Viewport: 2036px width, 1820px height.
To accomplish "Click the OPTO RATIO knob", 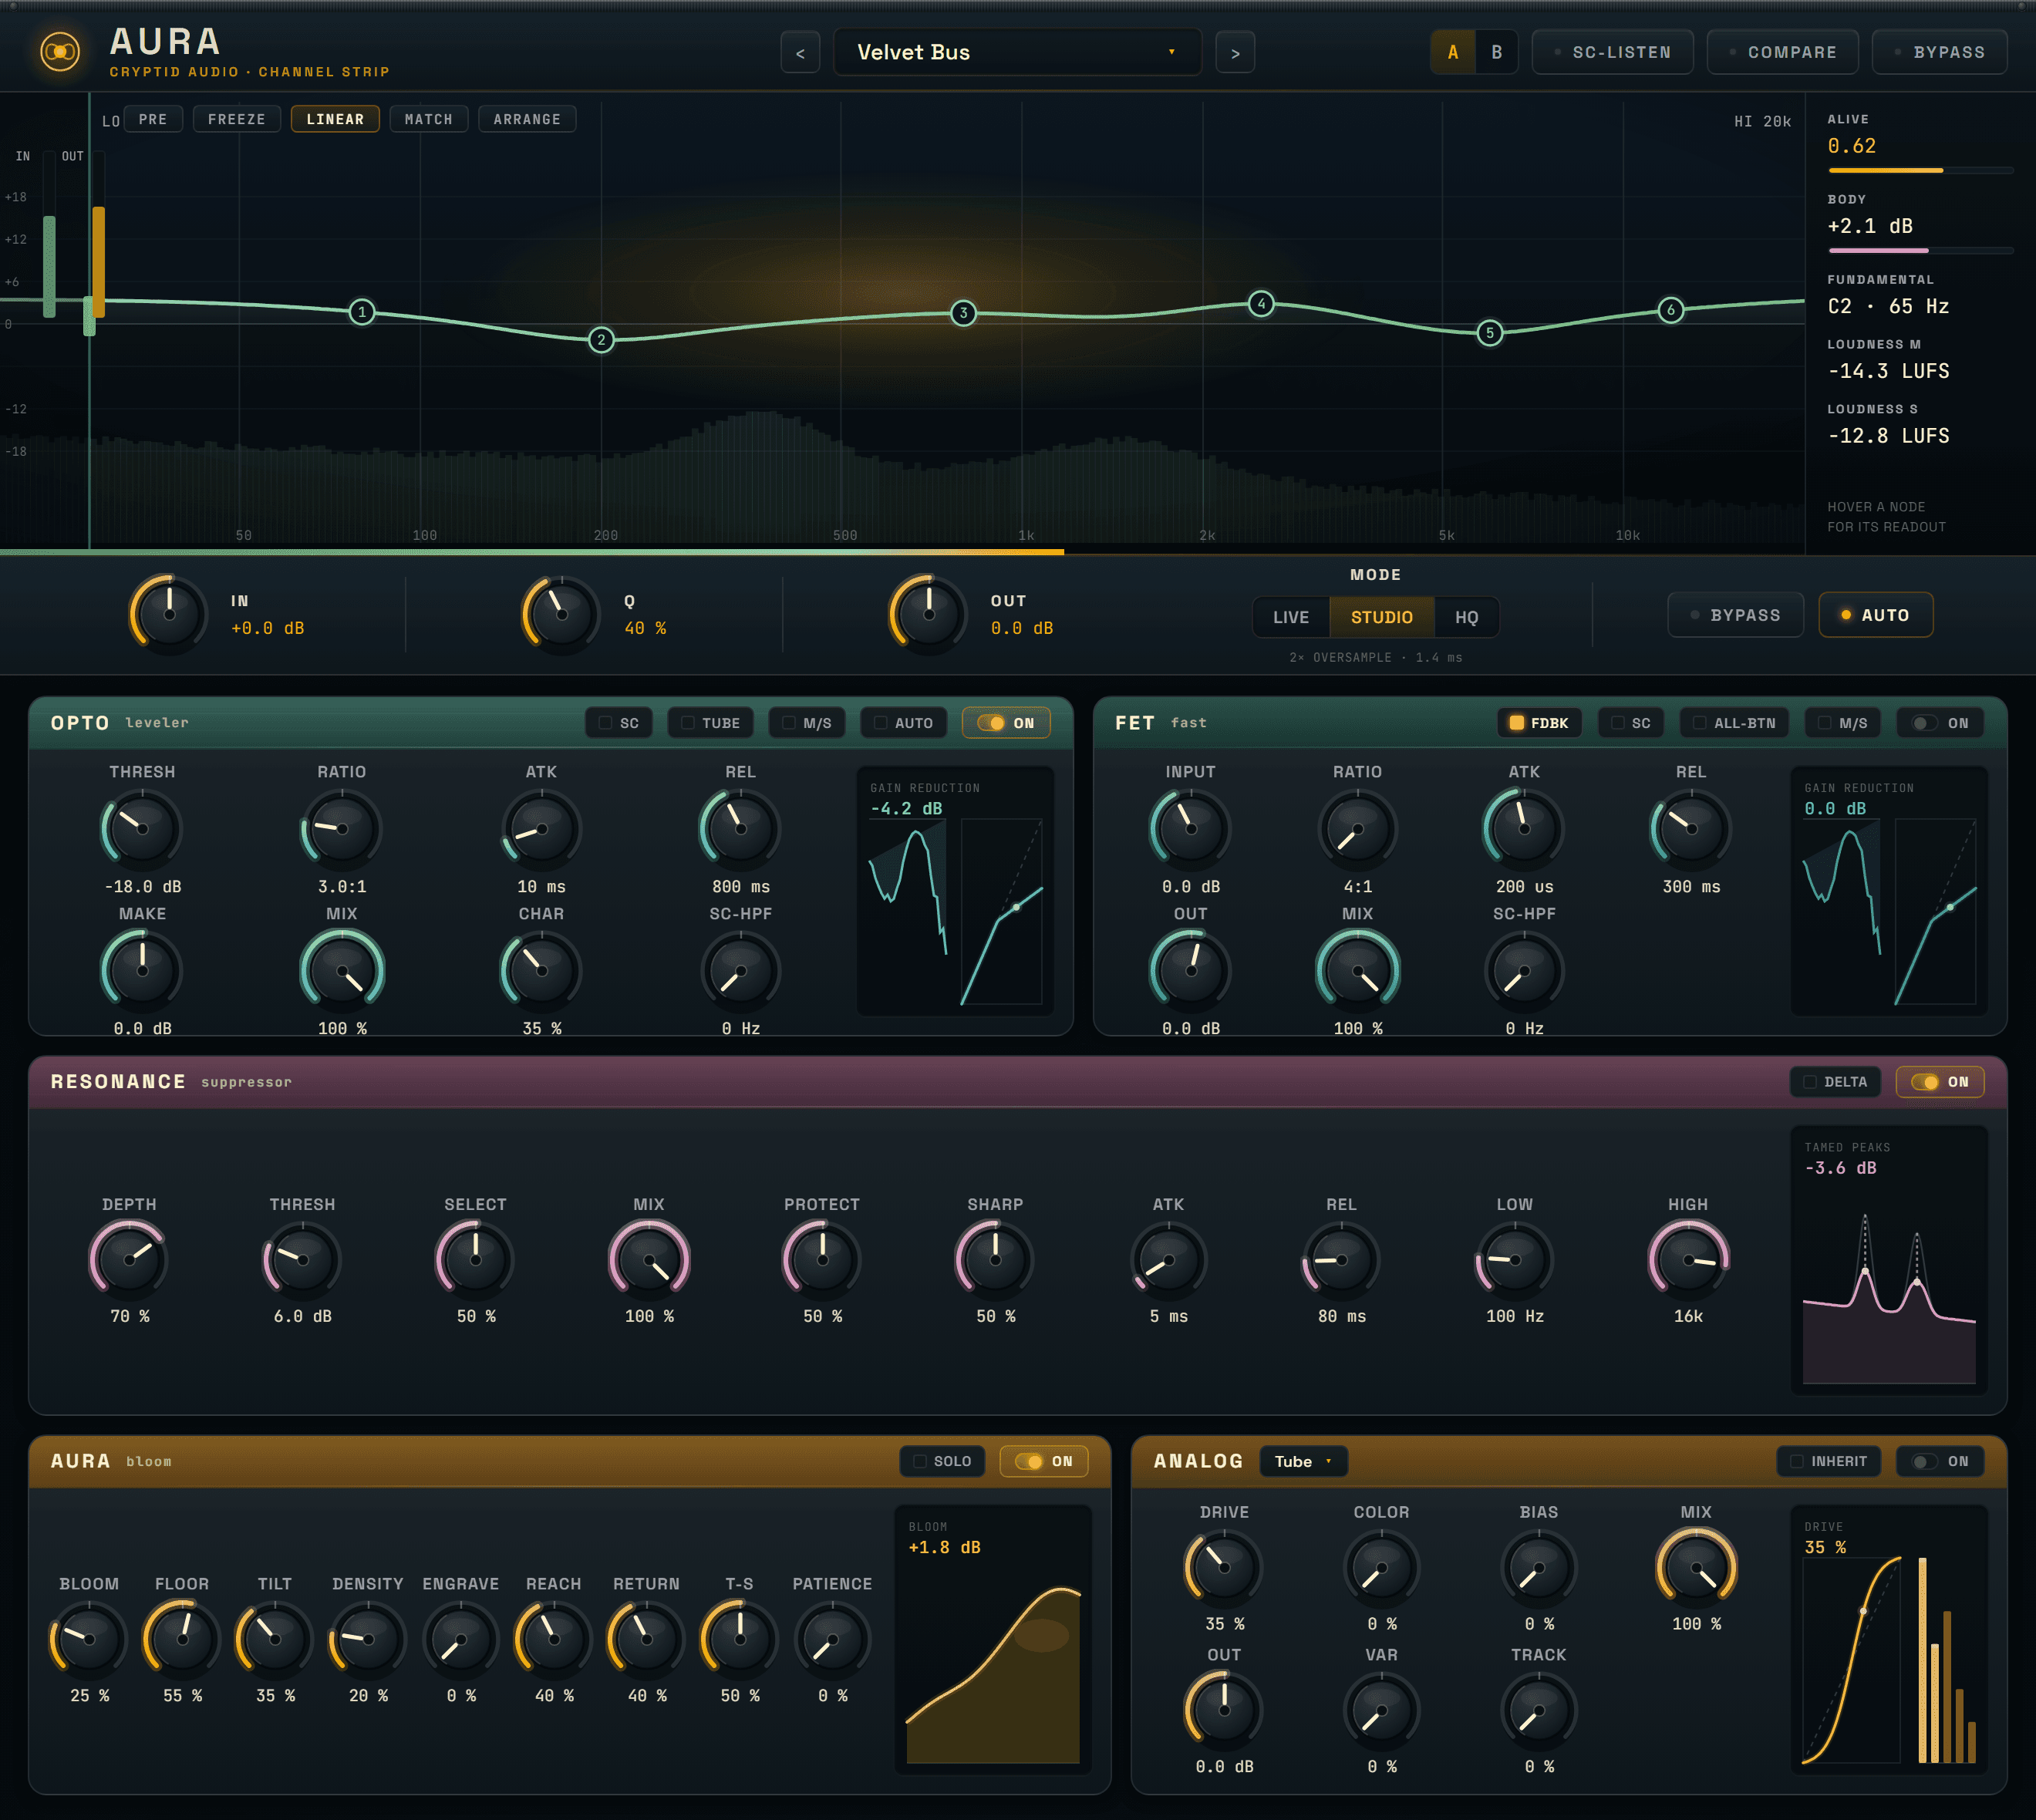I will coord(342,828).
